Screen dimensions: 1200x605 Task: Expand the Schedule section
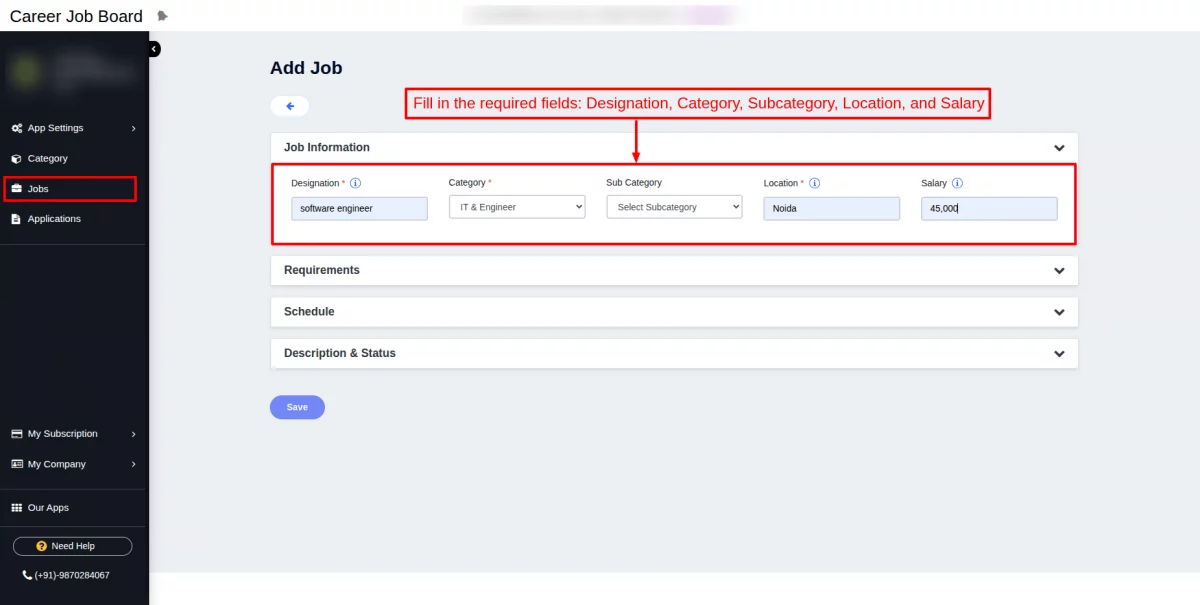pyautogui.click(x=1059, y=311)
